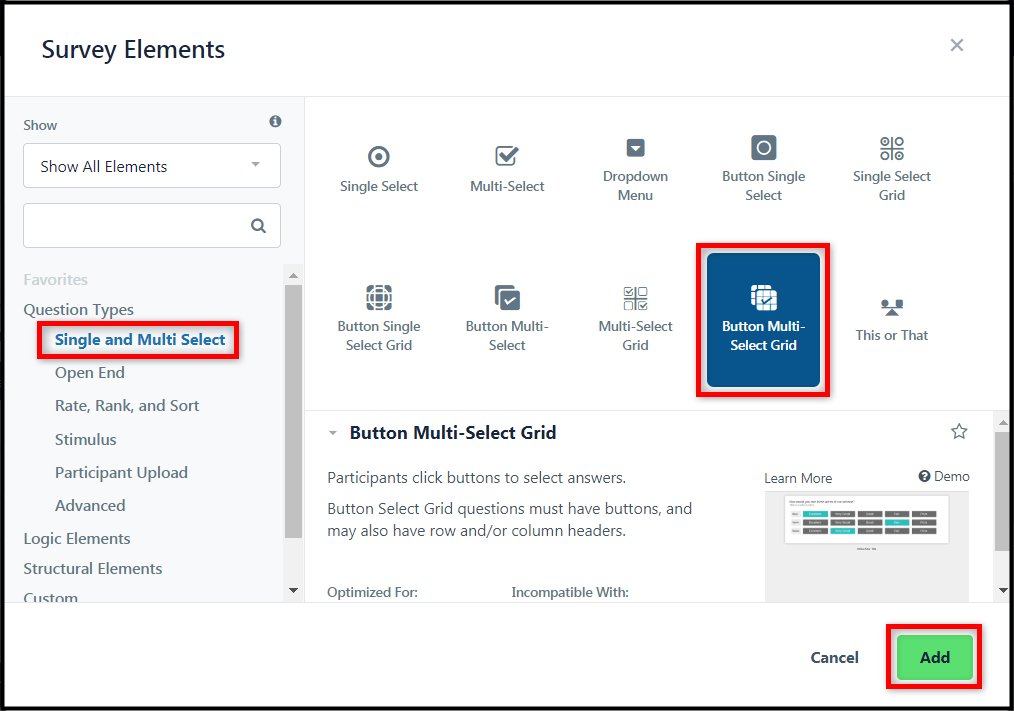
Task: Click in the element search field
Action: pyautogui.click(x=152, y=226)
